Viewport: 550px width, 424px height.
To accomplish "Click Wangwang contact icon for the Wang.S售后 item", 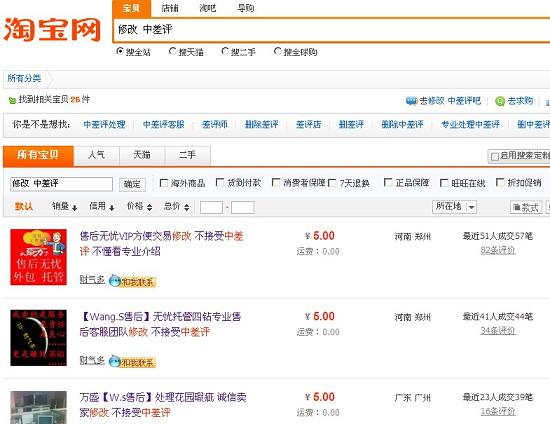I will [132, 362].
